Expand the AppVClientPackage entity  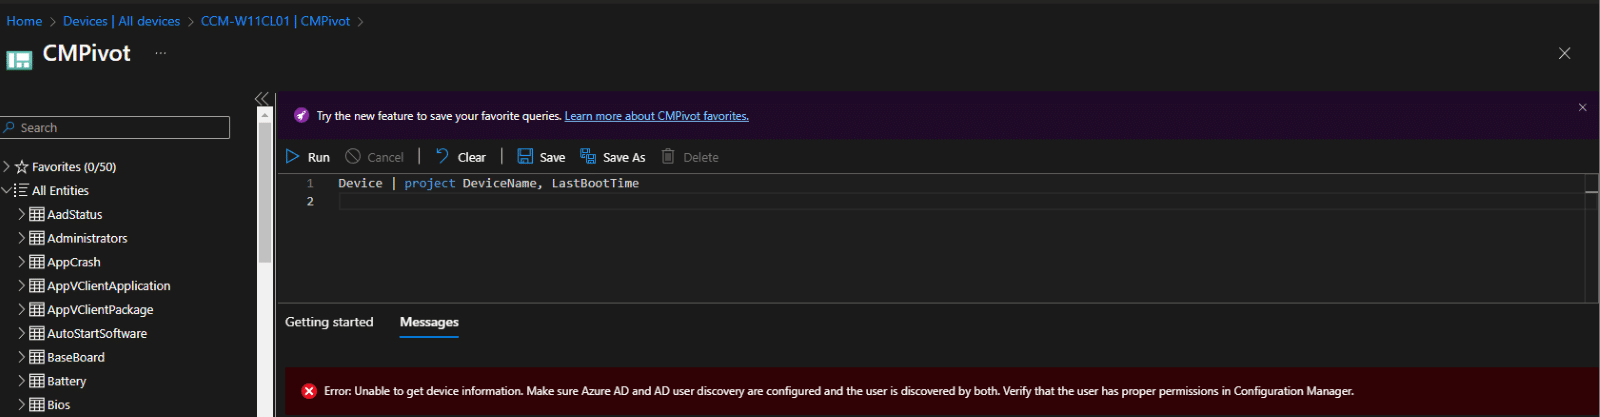(x=22, y=309)
